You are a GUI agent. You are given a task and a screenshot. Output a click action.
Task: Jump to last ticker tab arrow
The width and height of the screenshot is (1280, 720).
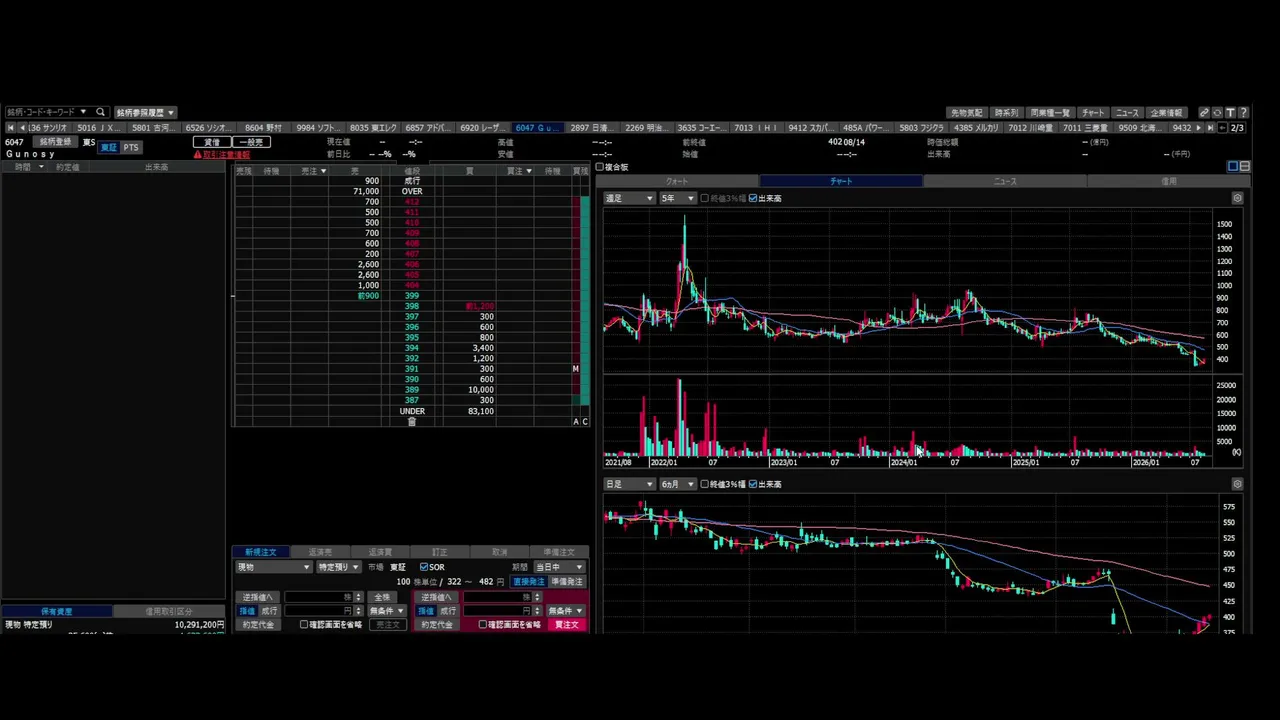1210,128
